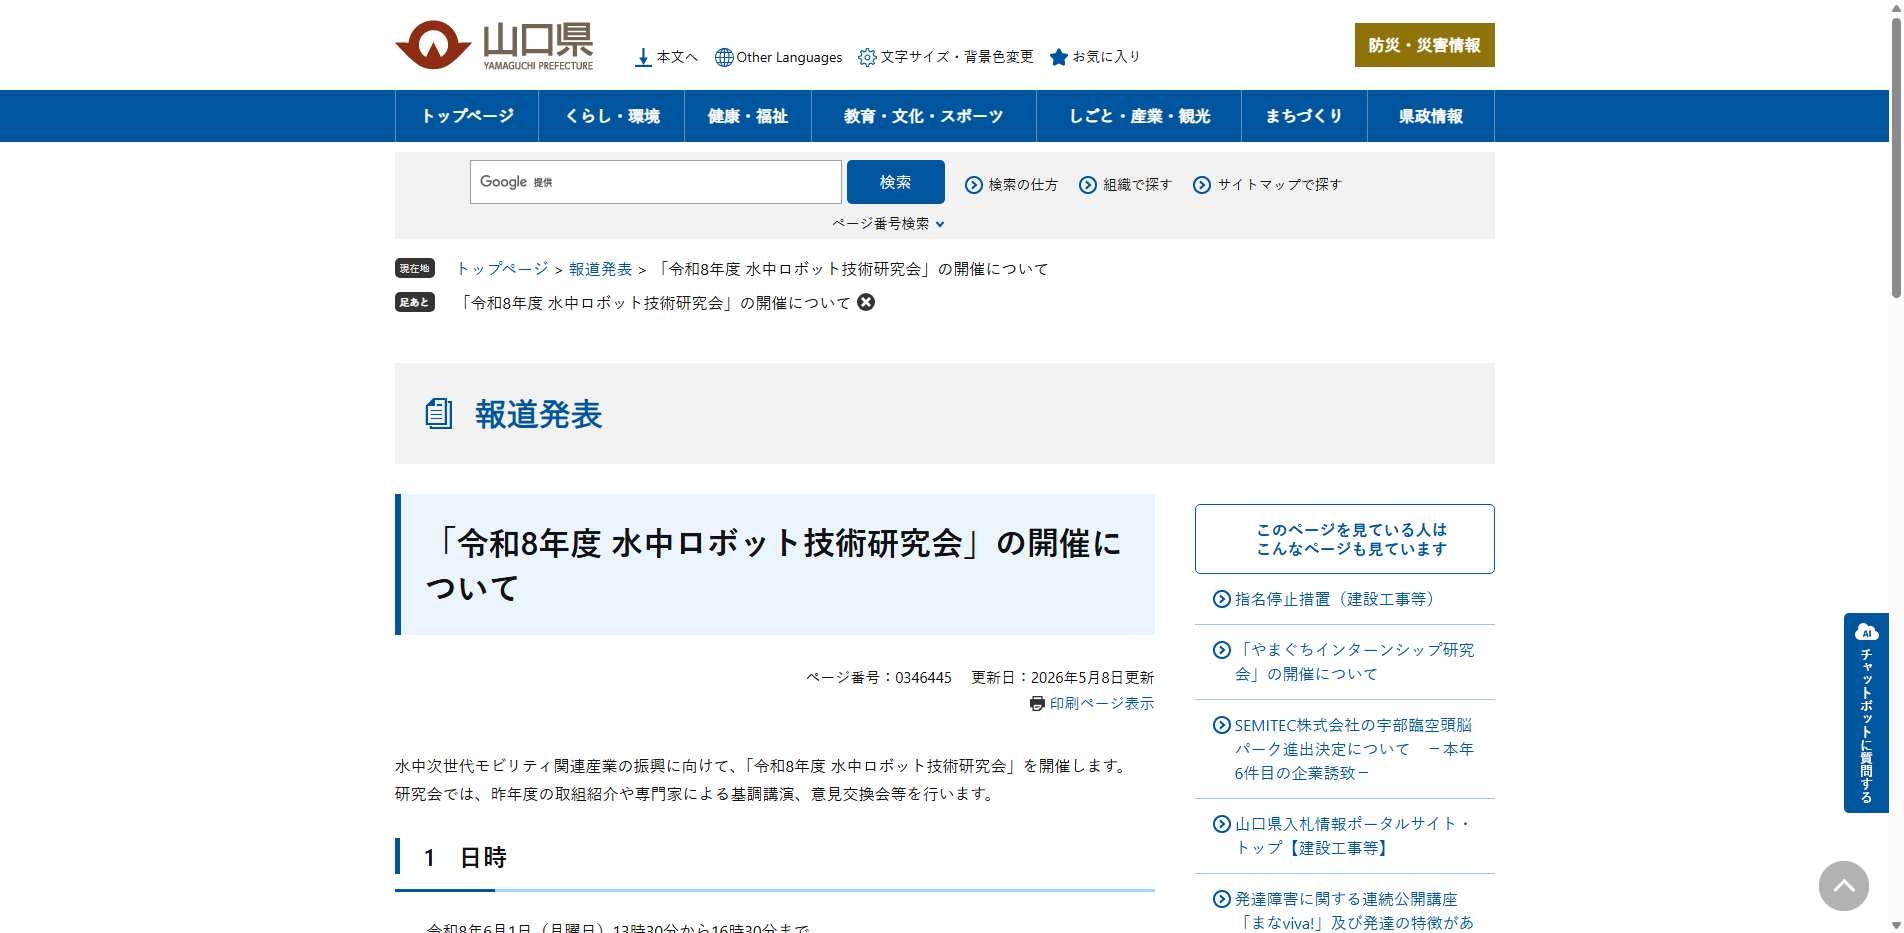Remove footprint entry with X icon
Screen dimensions: 1904x933
pyautogui.click(x=866, y=302)
